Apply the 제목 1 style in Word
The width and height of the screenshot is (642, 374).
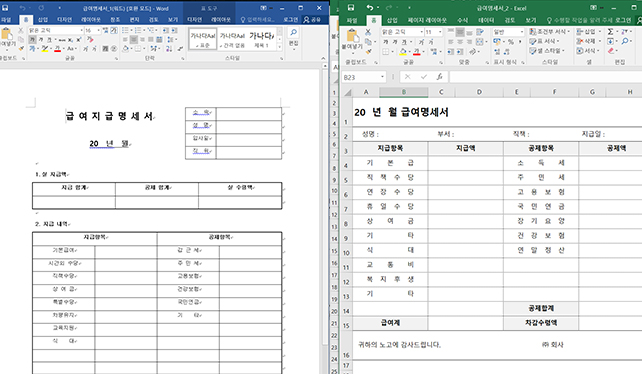(261, 39)
